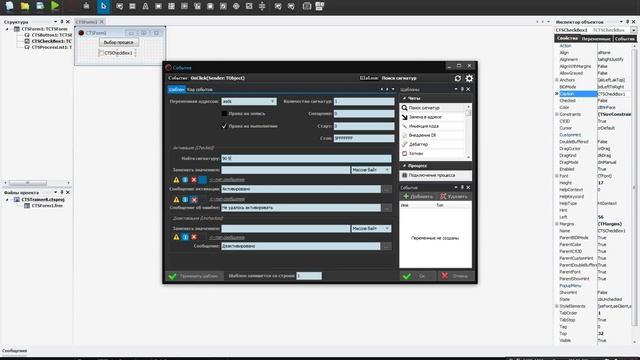
Task: Click 'Выбор процесса' button on form designer
Action: pyautogui.click(x=118, y=42)
